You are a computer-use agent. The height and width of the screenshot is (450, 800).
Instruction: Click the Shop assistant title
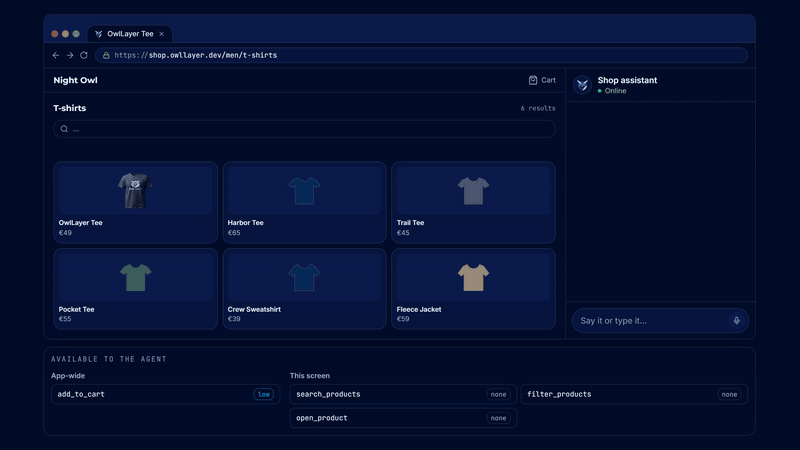(627, 80)
